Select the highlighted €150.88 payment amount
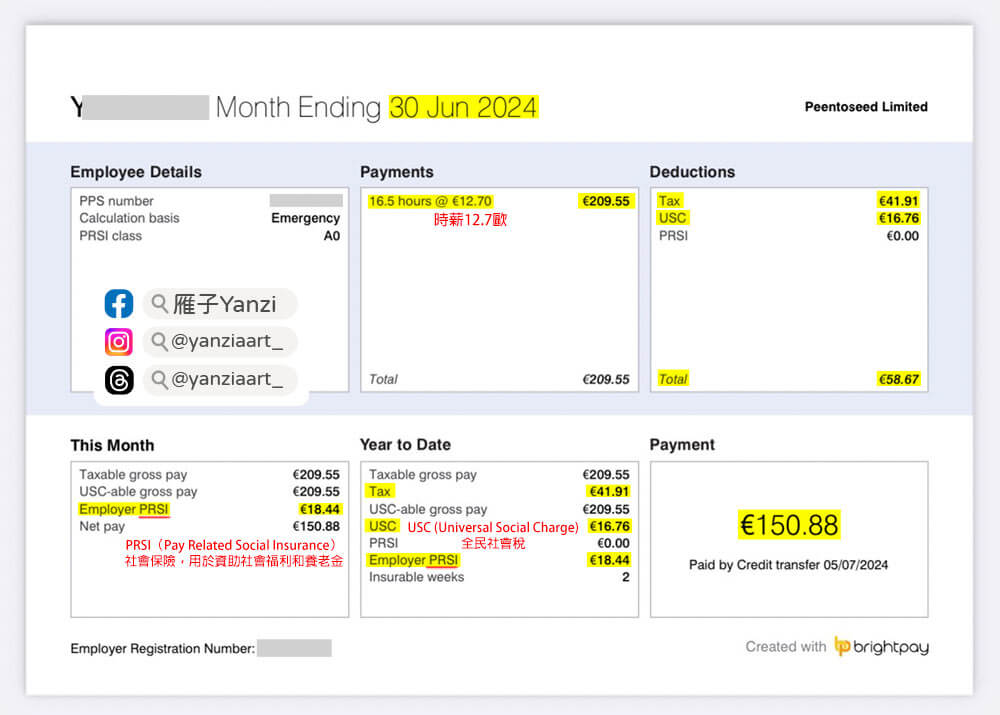This screenshot has height=715, width=1000. (x=789, y=525)
